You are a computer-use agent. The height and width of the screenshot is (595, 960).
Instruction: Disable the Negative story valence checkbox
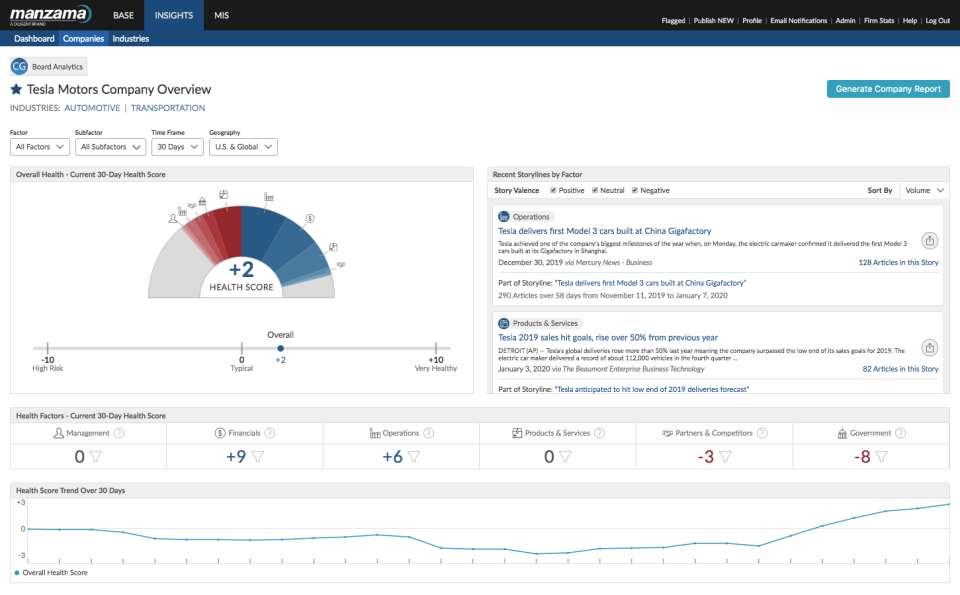click(634, 190)
